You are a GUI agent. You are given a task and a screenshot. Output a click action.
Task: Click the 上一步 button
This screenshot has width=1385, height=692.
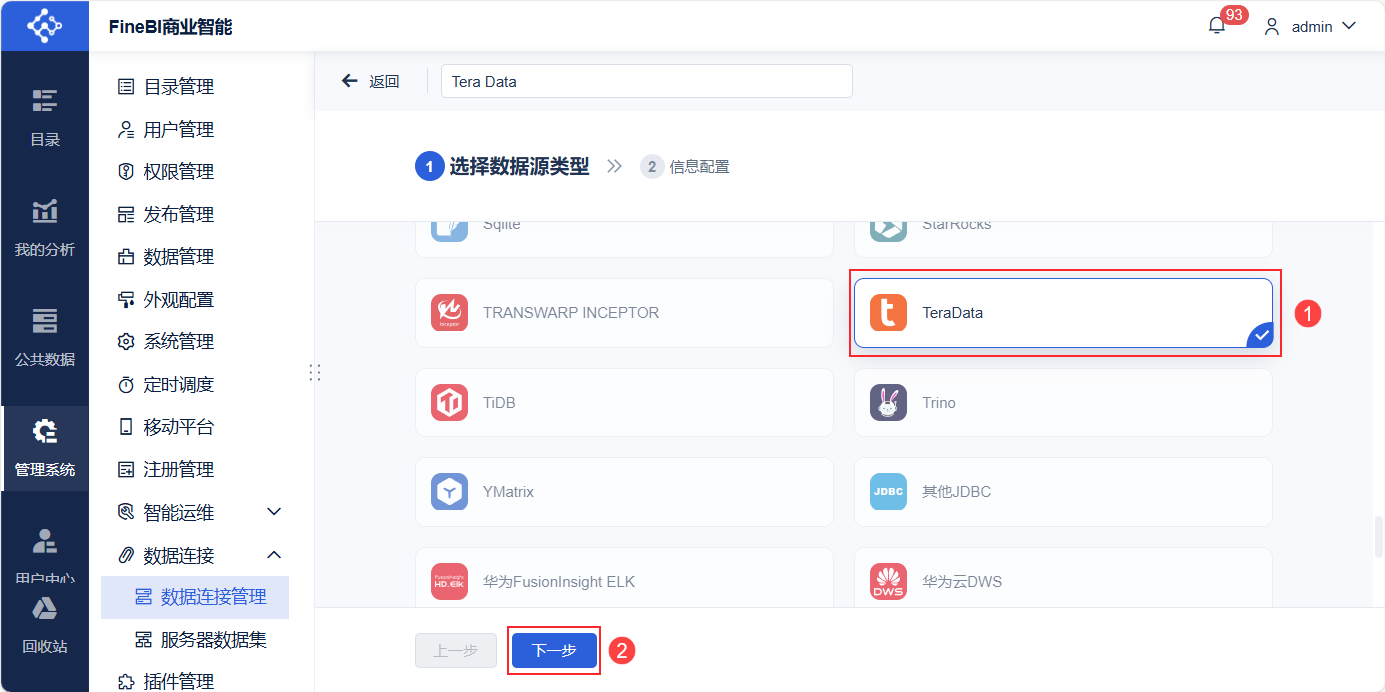click(456, 650)
